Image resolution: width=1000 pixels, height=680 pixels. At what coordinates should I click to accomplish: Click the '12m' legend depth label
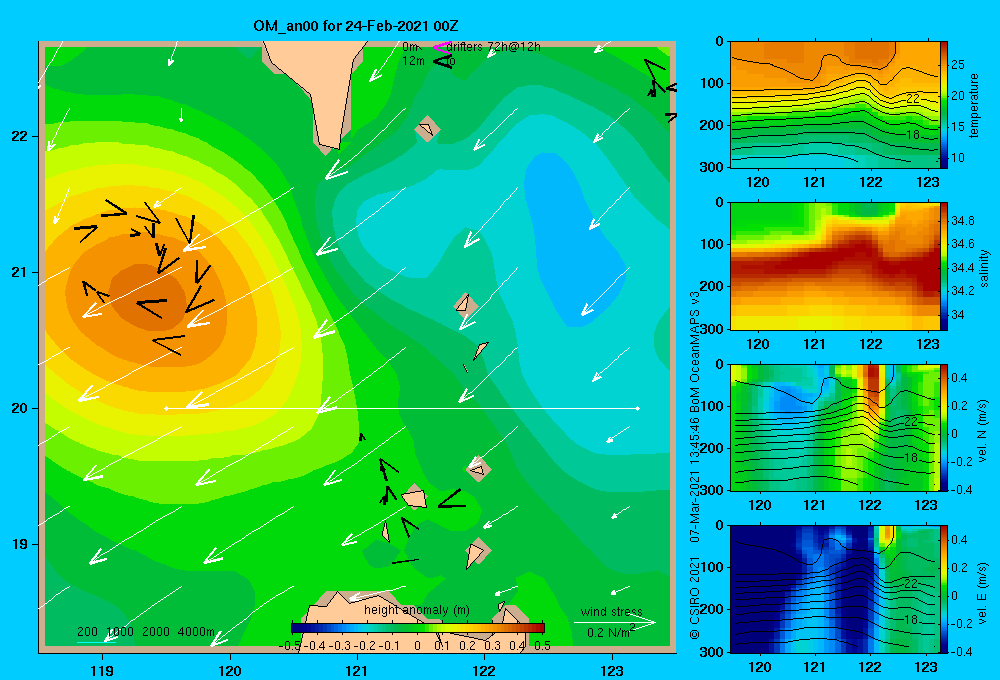coord(413,61)
